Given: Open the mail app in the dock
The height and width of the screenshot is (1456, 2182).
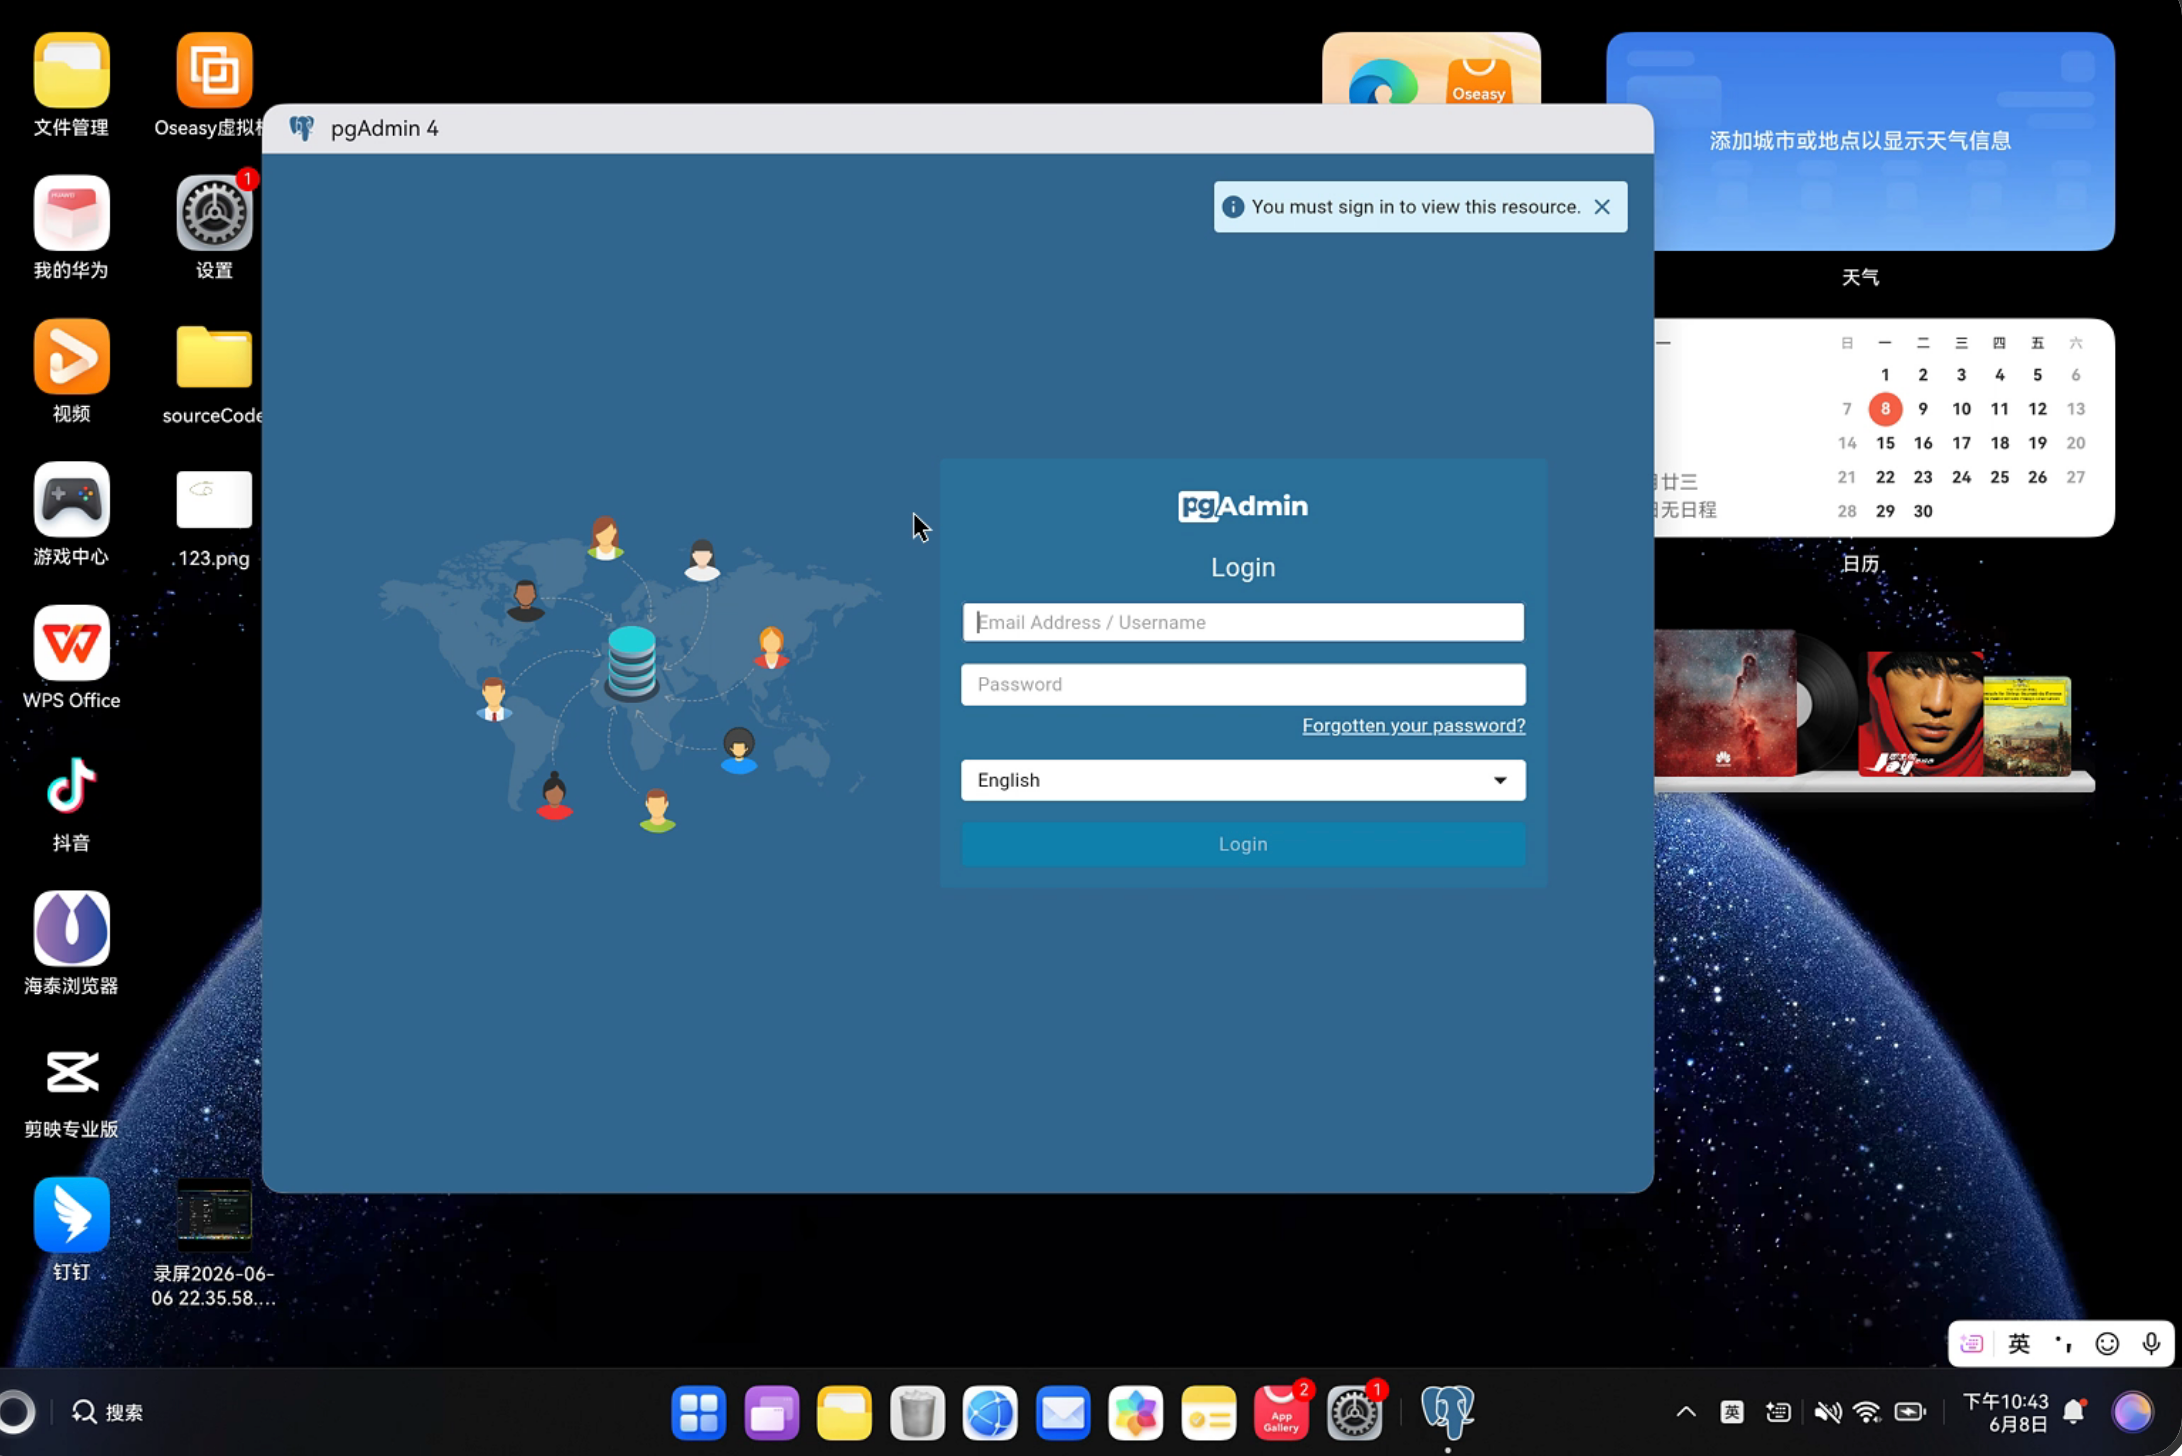Looking at the screenshot, I should tap(1063, 1413).
